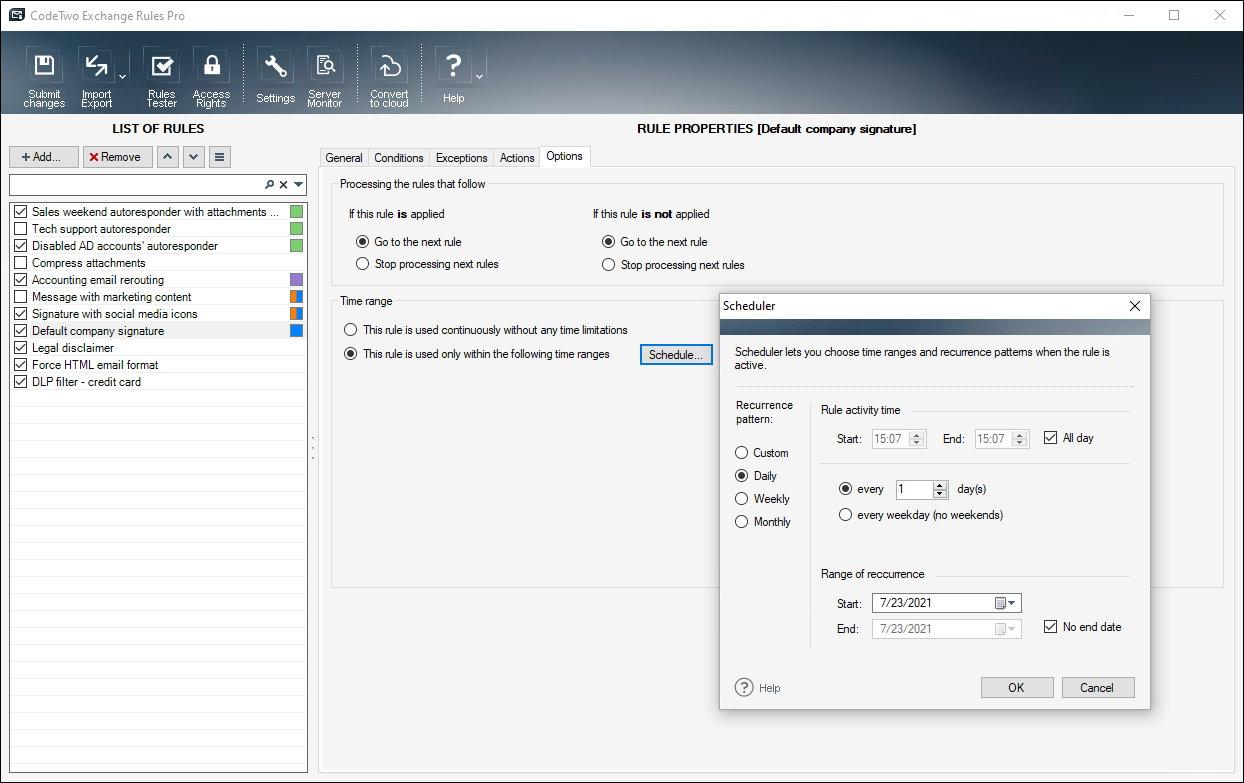Toggle the Legal disclaimer rule checkbox
The height and width of the screenshot is (783, 1244).
click(21, 348)
